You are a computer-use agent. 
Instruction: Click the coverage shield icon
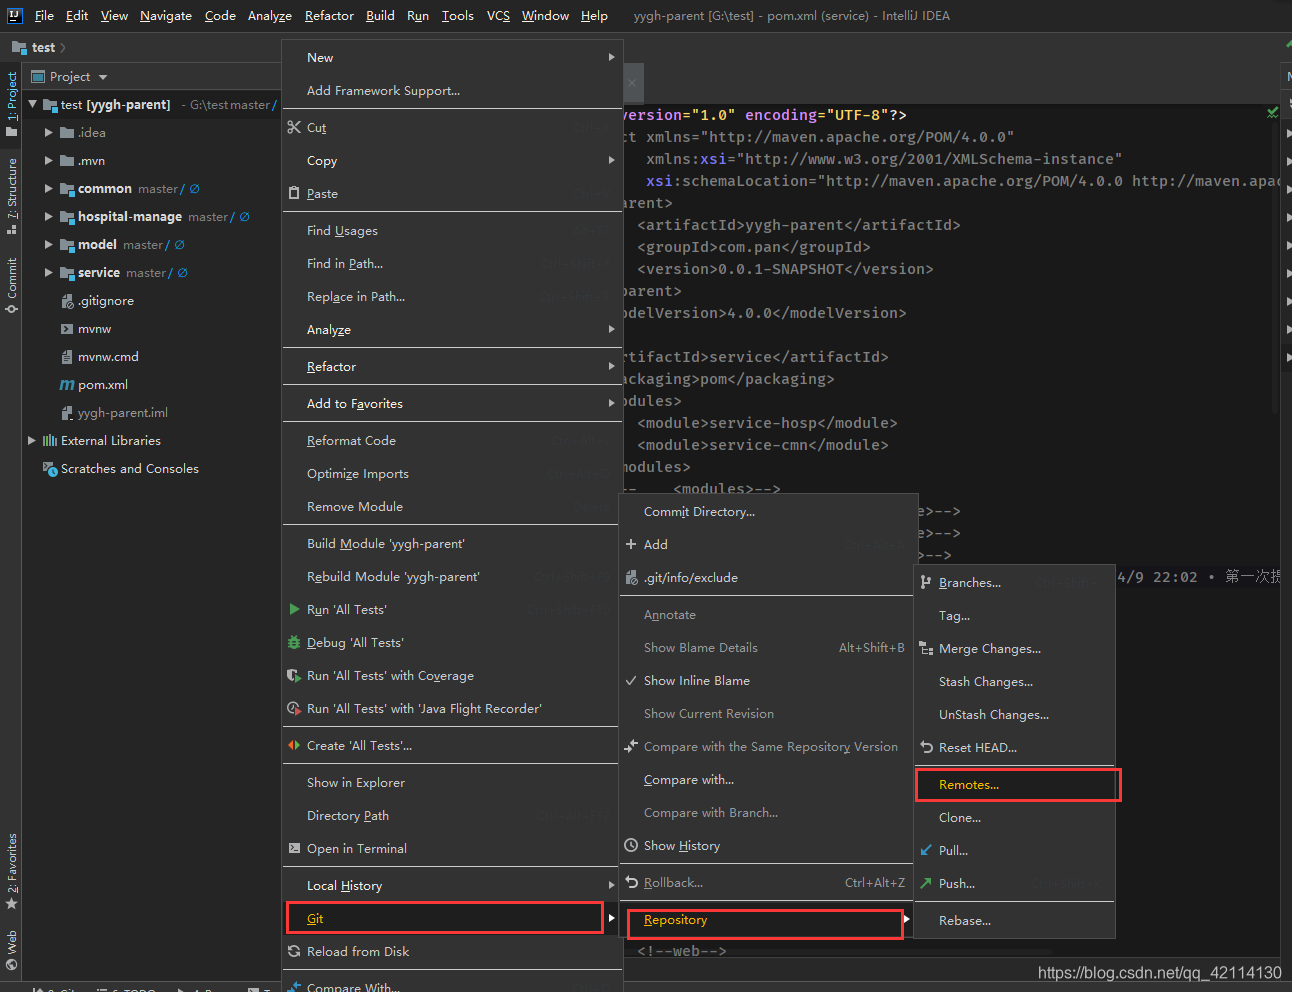point(294,675)
